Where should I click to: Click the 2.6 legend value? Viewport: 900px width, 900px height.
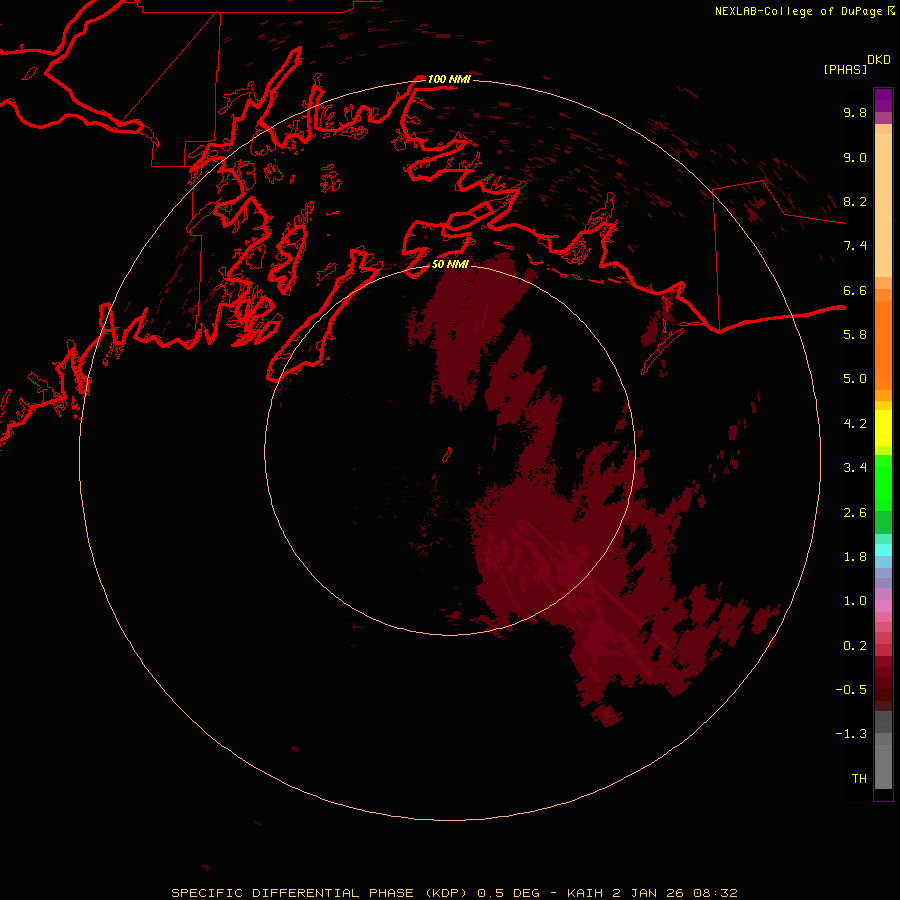click(855, 513)
